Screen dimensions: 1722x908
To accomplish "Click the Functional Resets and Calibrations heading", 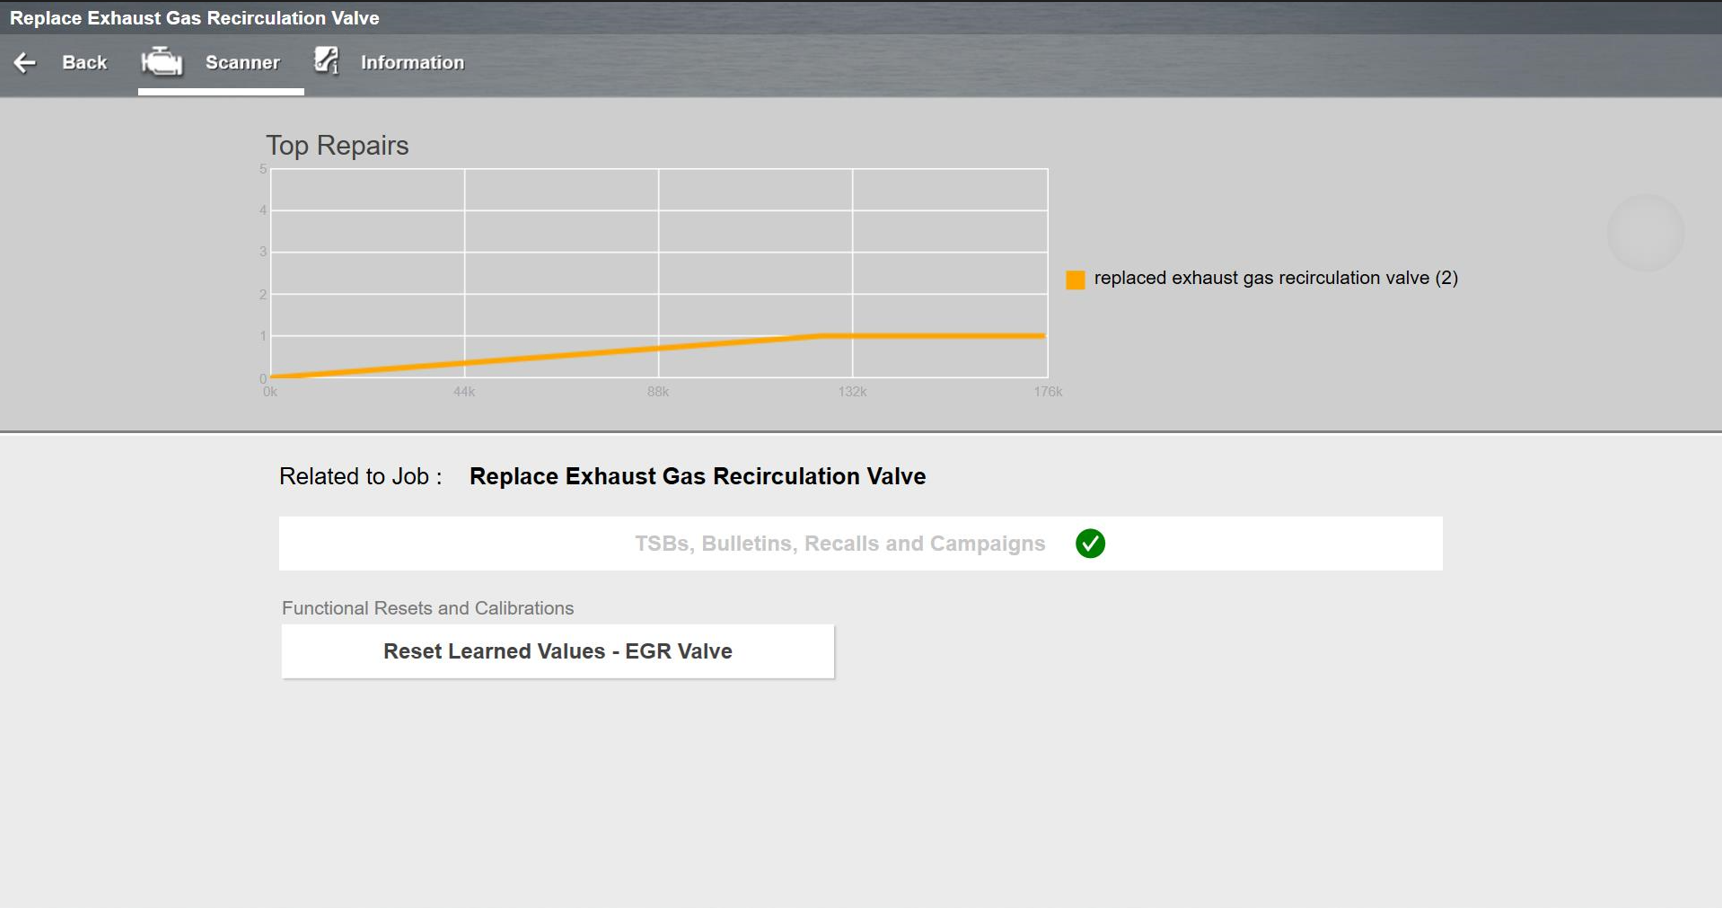I will 427,608.
